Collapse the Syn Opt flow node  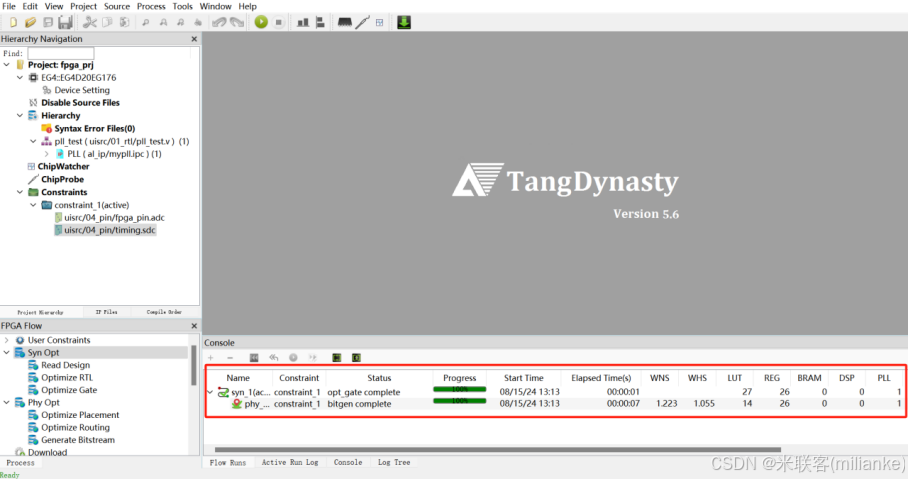pos(7,353)
